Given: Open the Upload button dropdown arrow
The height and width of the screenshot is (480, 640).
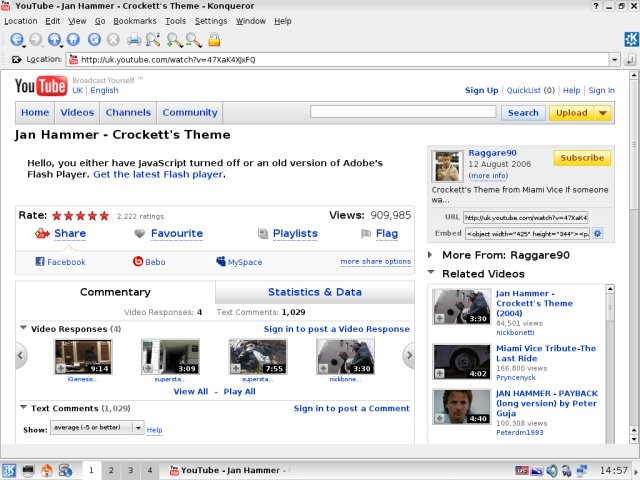Looking at the screenshot, I should point(602,113).
